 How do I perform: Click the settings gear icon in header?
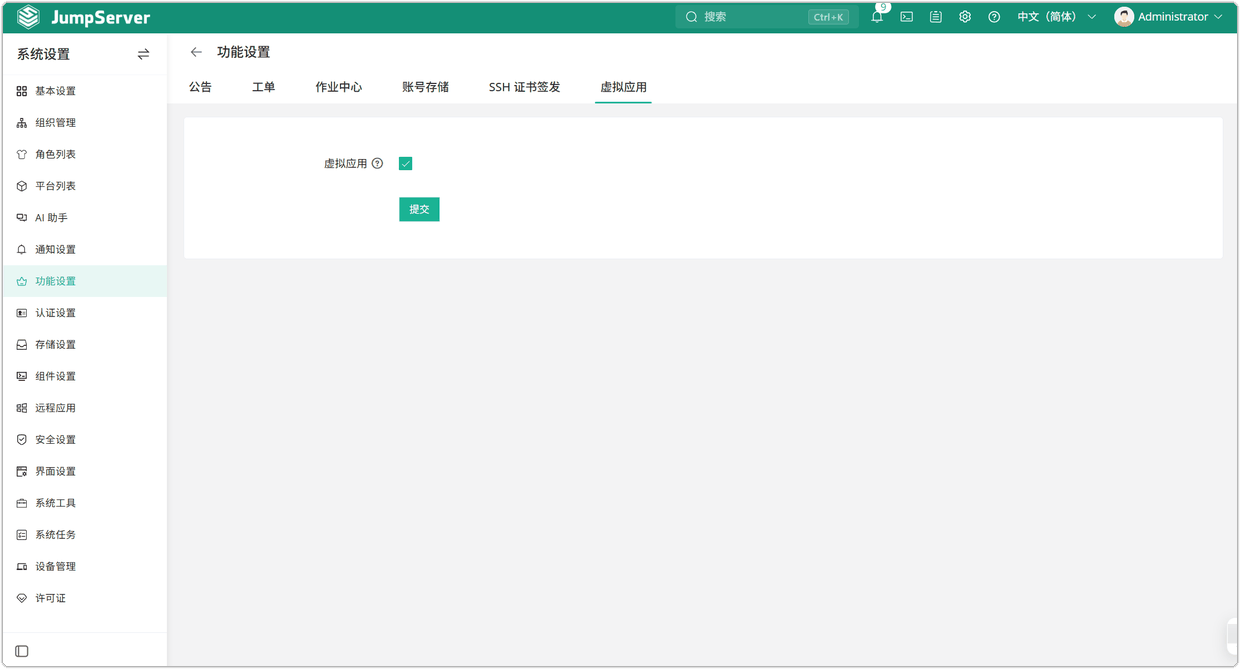coord(965,17)
